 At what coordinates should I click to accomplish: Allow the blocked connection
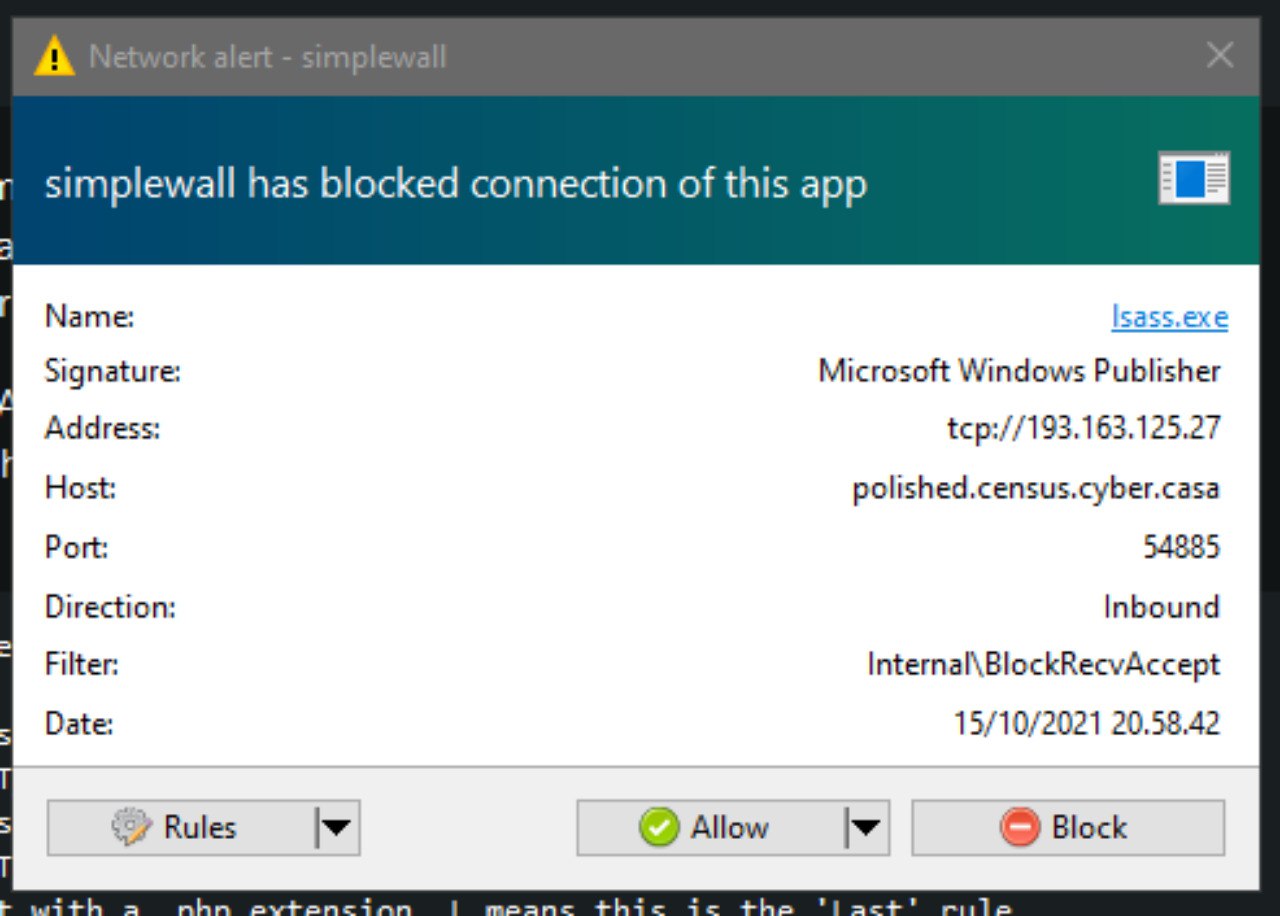click(711, 827)
